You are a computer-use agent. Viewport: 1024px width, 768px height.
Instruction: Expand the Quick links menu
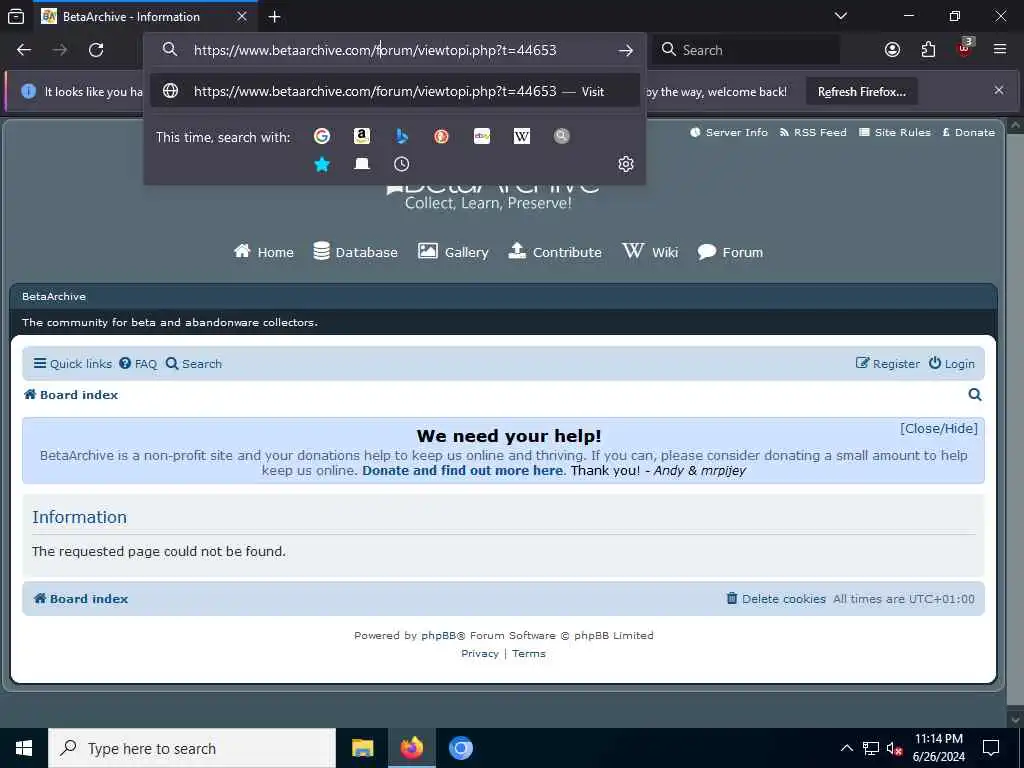tap(73, 364)
